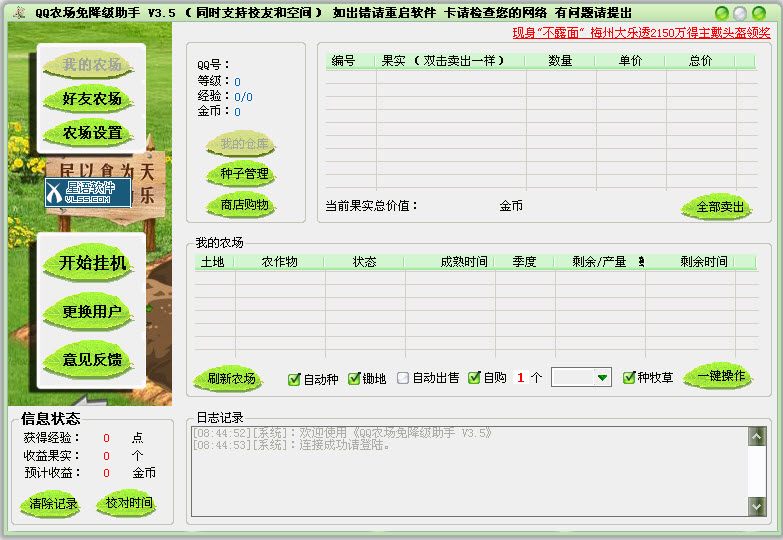783x540 pixels.
Task: Click 成熟时间 column header
Action: [x=449, y=262]
